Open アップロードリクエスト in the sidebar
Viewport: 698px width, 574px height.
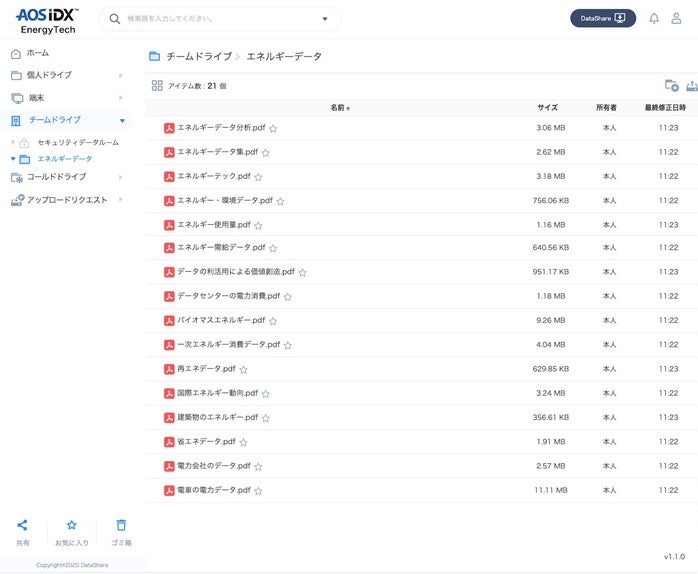(67, 200)
